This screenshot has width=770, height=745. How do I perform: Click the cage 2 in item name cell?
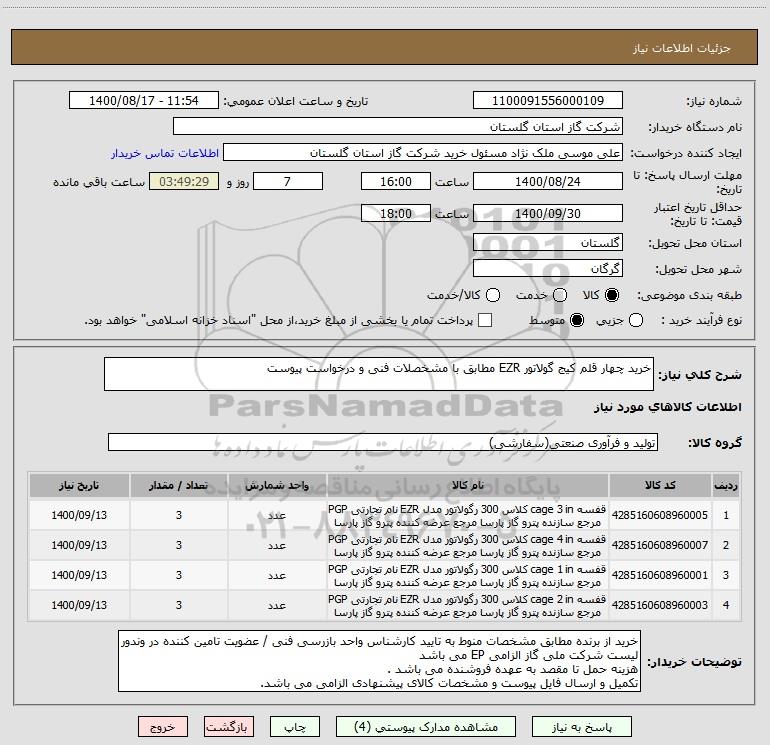click(x=468, y=605)
